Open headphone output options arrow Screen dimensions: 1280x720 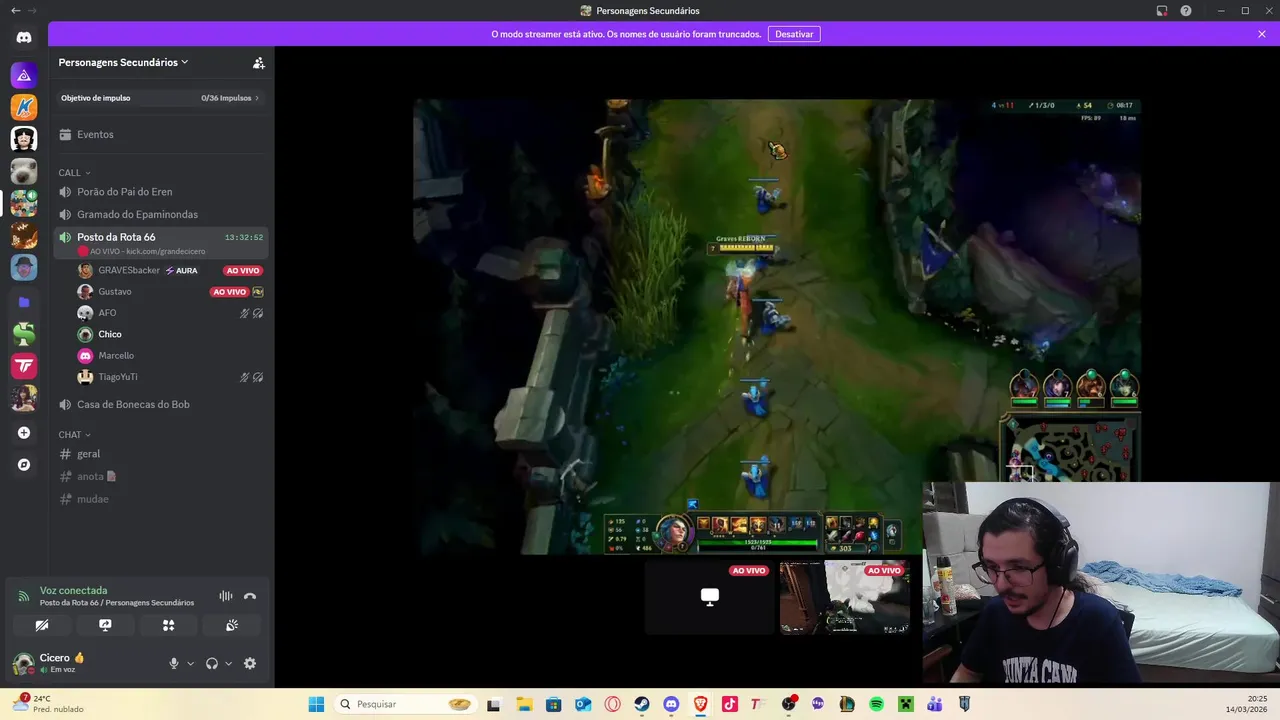click(228, 663)
